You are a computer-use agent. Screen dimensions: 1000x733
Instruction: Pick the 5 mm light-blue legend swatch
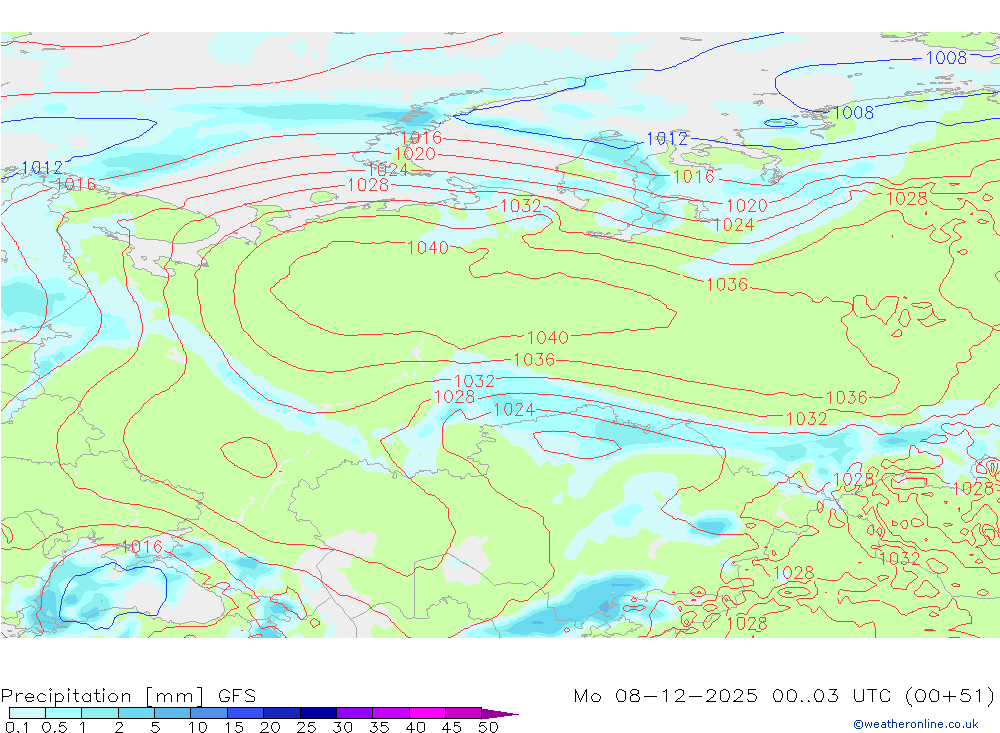coord(172,713)
